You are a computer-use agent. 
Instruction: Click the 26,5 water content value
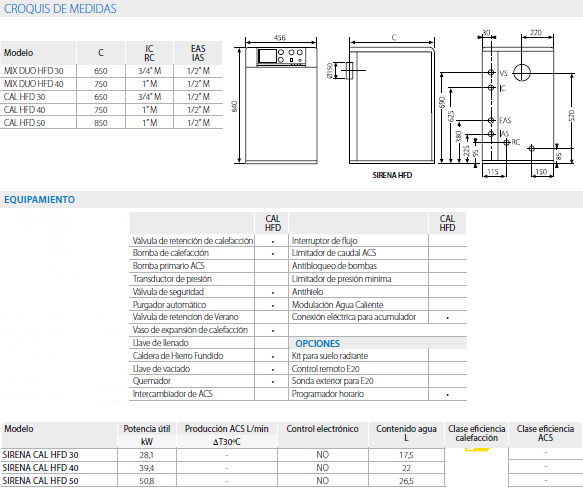coord(406,481)
